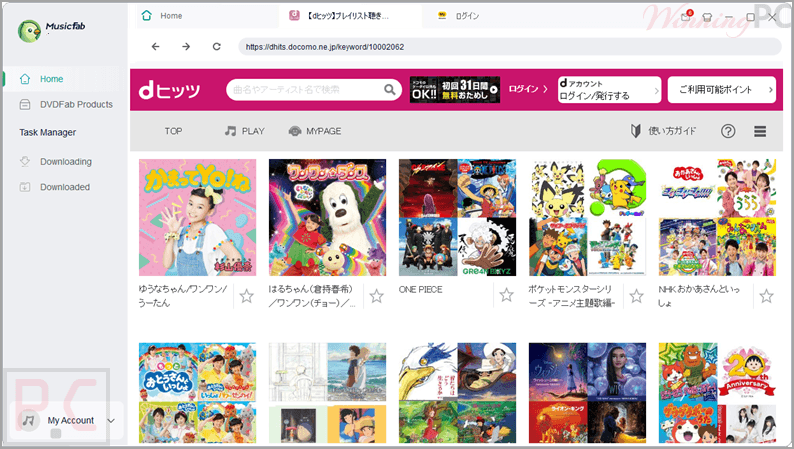Open the Ghibli scenery playlist cover
The width and height of the screenshot is (794, 449).
(328, 393)
